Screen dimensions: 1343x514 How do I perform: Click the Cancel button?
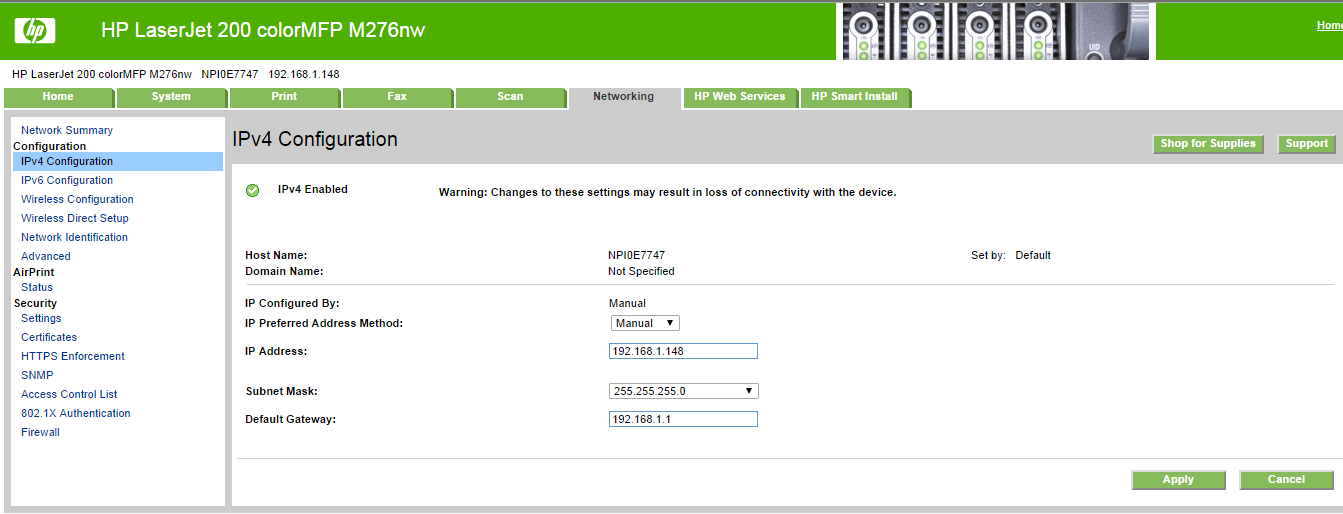pos(1287,480)
